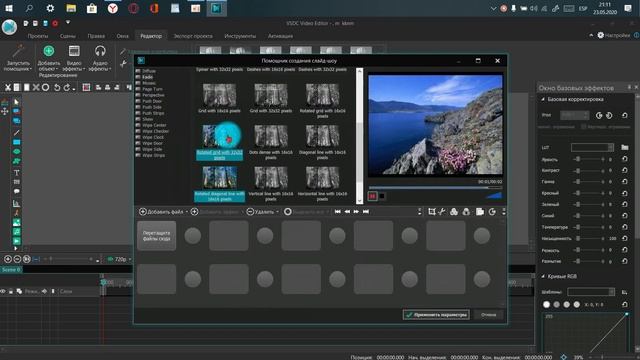Select the ellipse shape tool in left toolbar

click(x=16, y=152)
